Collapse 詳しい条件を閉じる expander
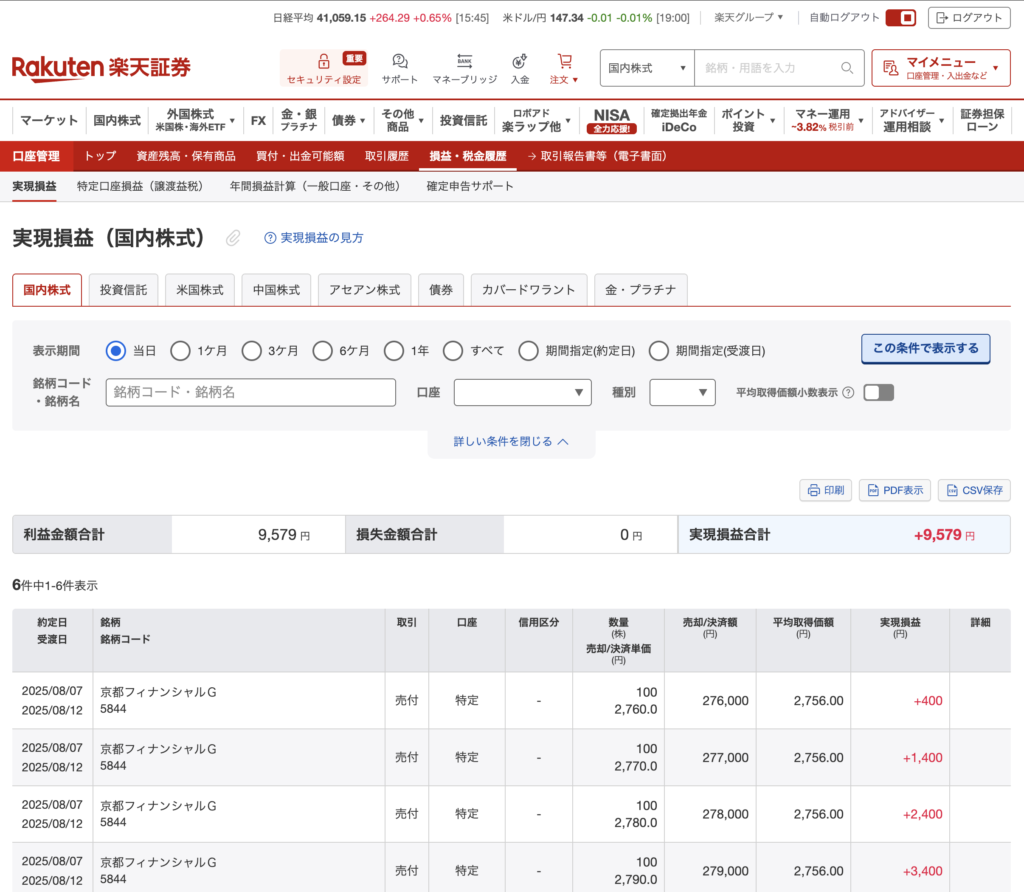 [x=511, y=441]
